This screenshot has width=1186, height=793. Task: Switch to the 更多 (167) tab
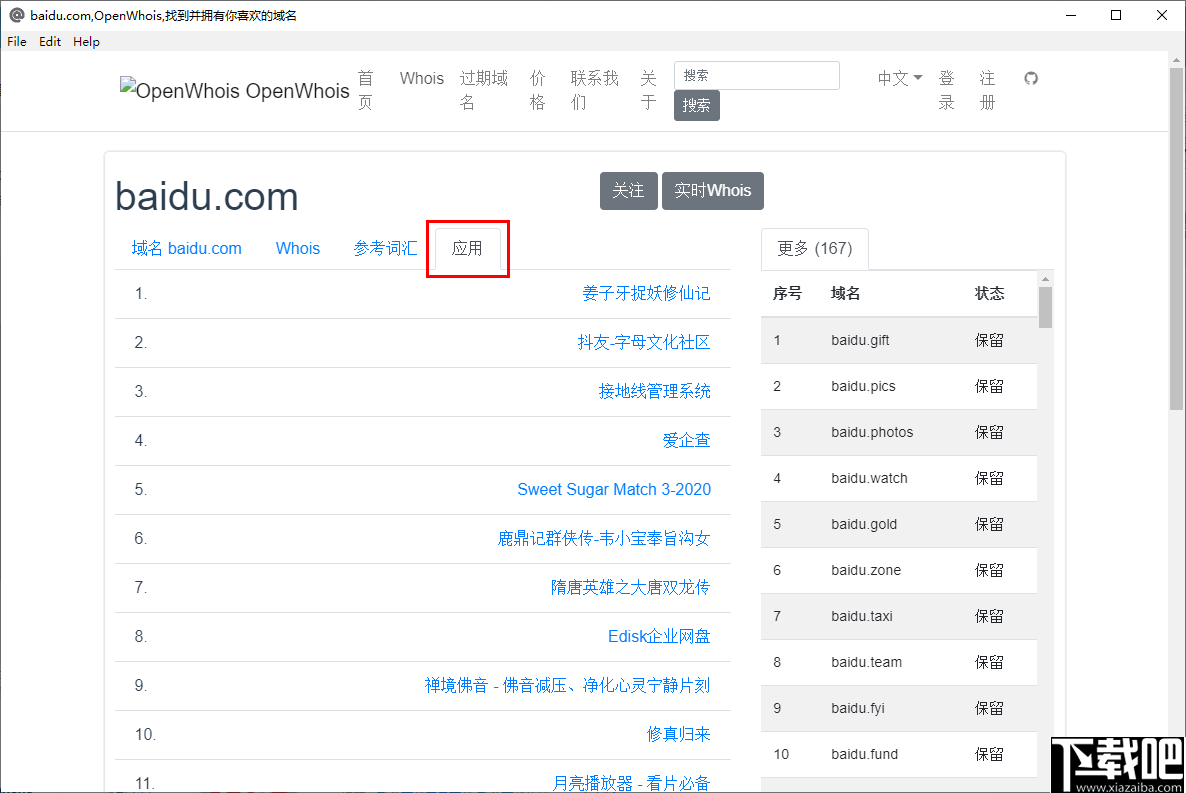click(814, 248)
